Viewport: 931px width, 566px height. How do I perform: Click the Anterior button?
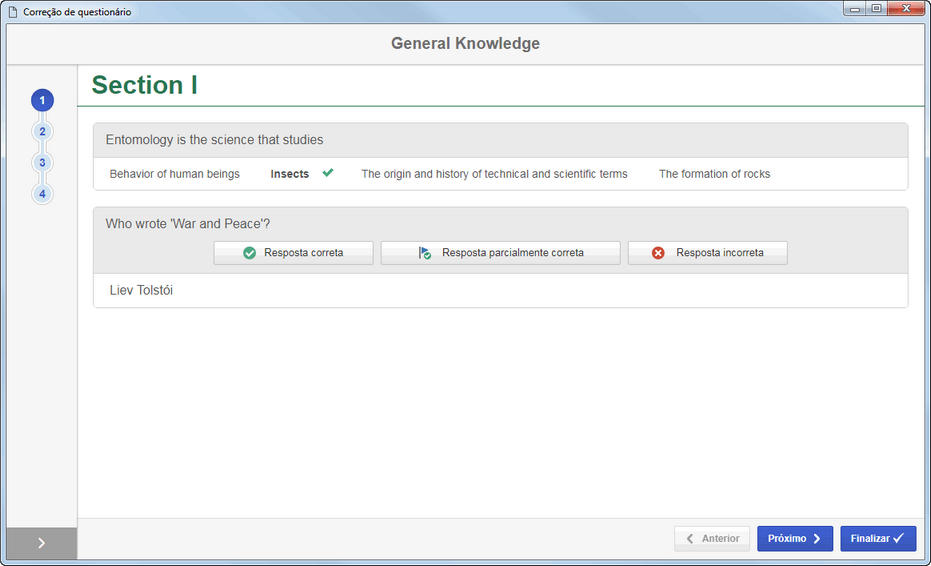click(x=712, y=539)
